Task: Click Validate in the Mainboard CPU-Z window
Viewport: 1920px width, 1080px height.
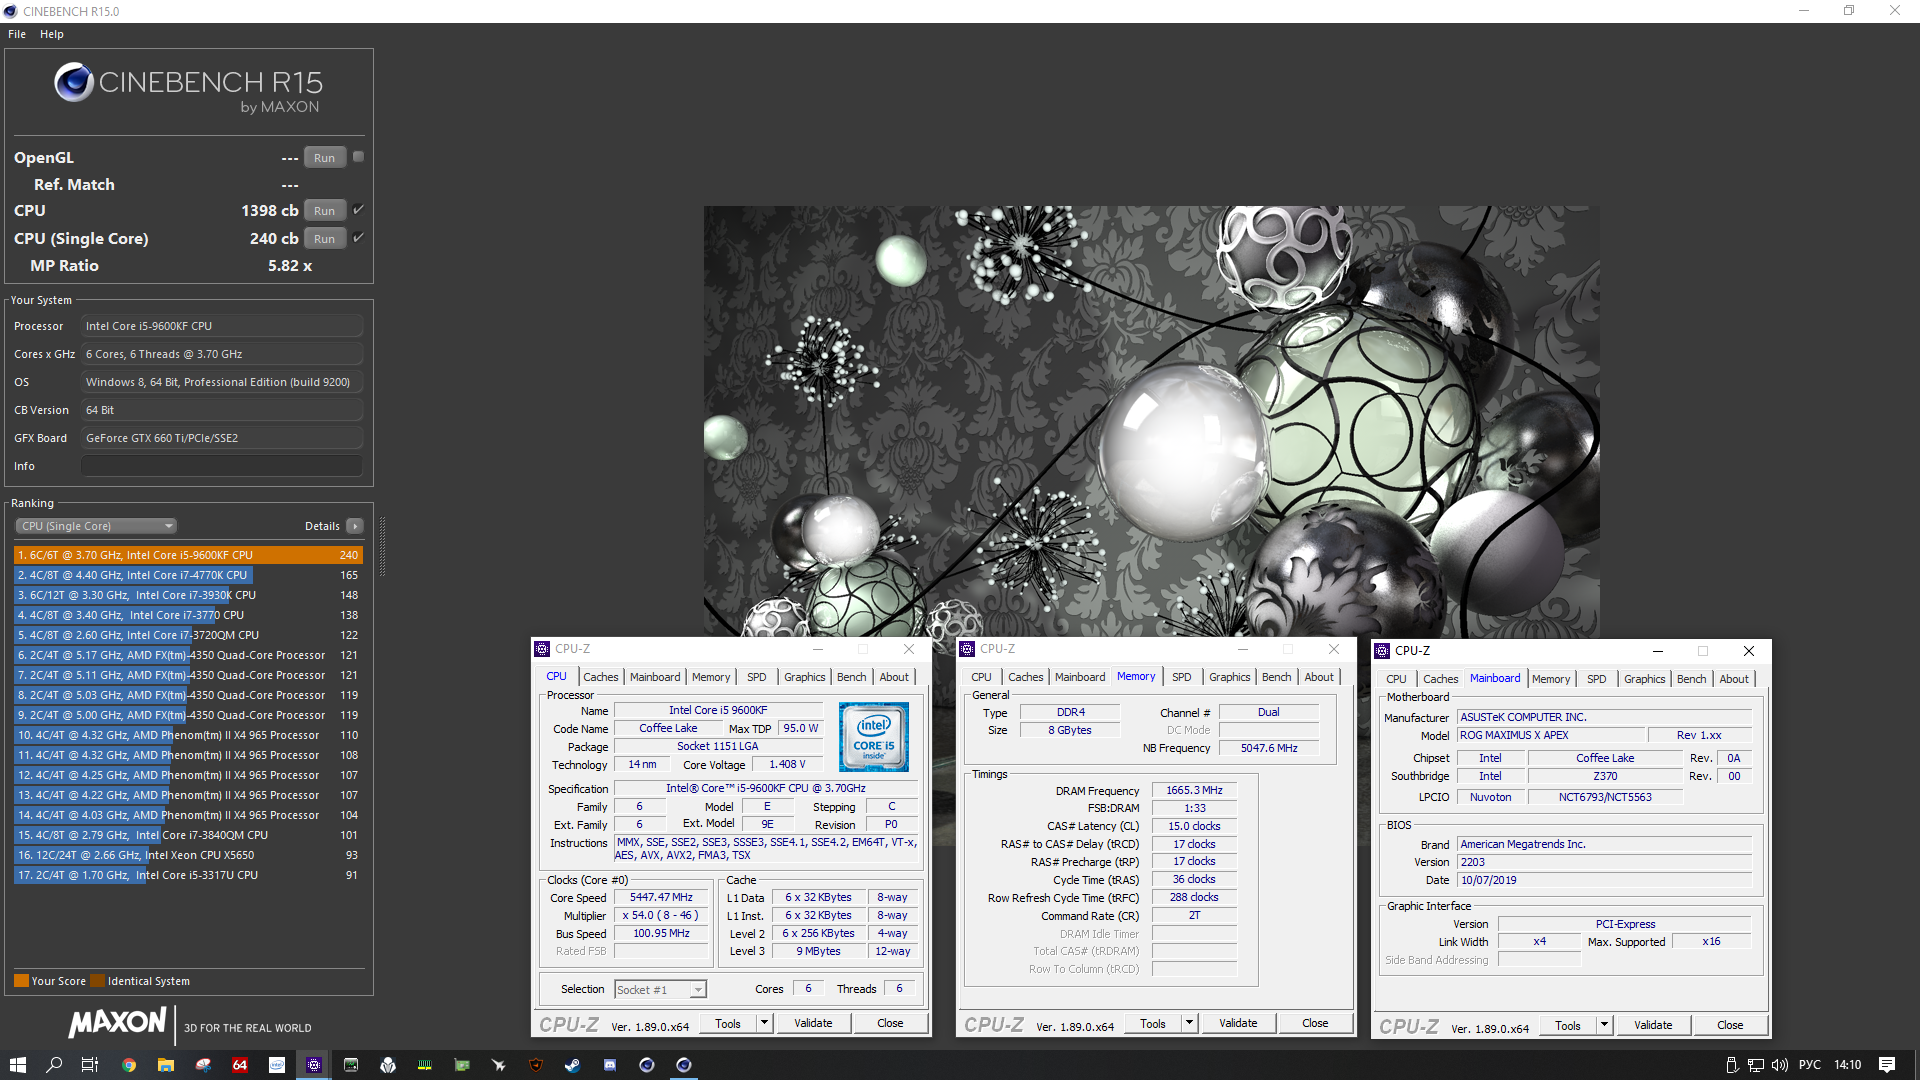Action: 1653,1025
